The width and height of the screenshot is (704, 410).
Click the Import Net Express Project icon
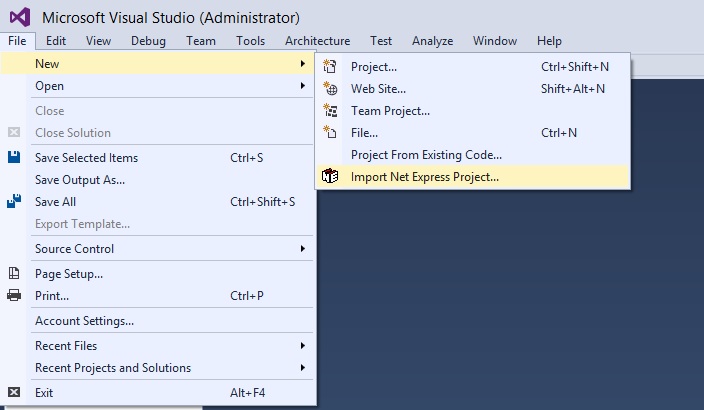click(330, 177)
